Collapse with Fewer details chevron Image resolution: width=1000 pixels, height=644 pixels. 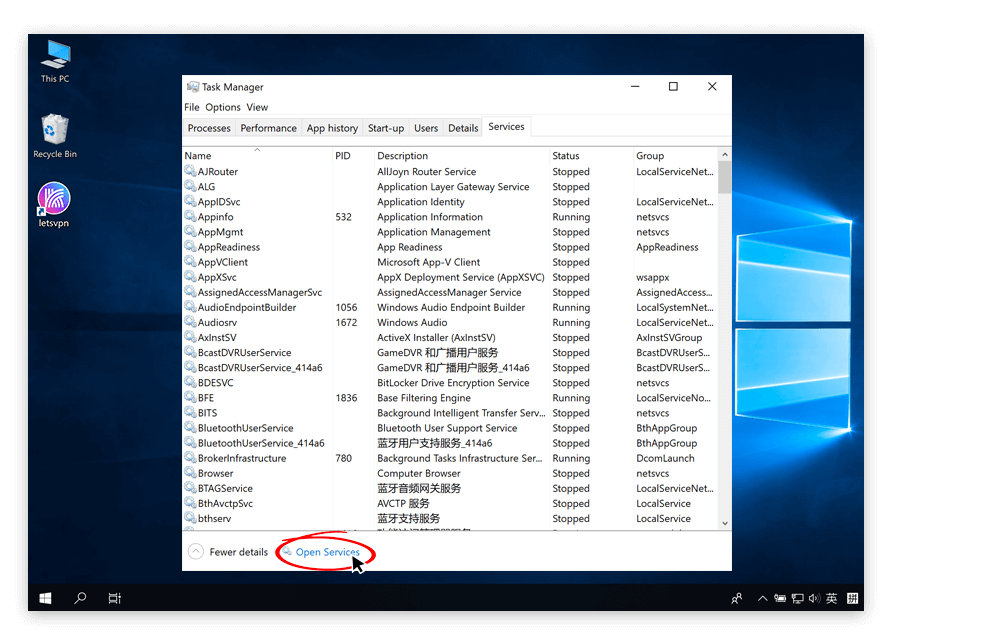(x=196, y=552)
